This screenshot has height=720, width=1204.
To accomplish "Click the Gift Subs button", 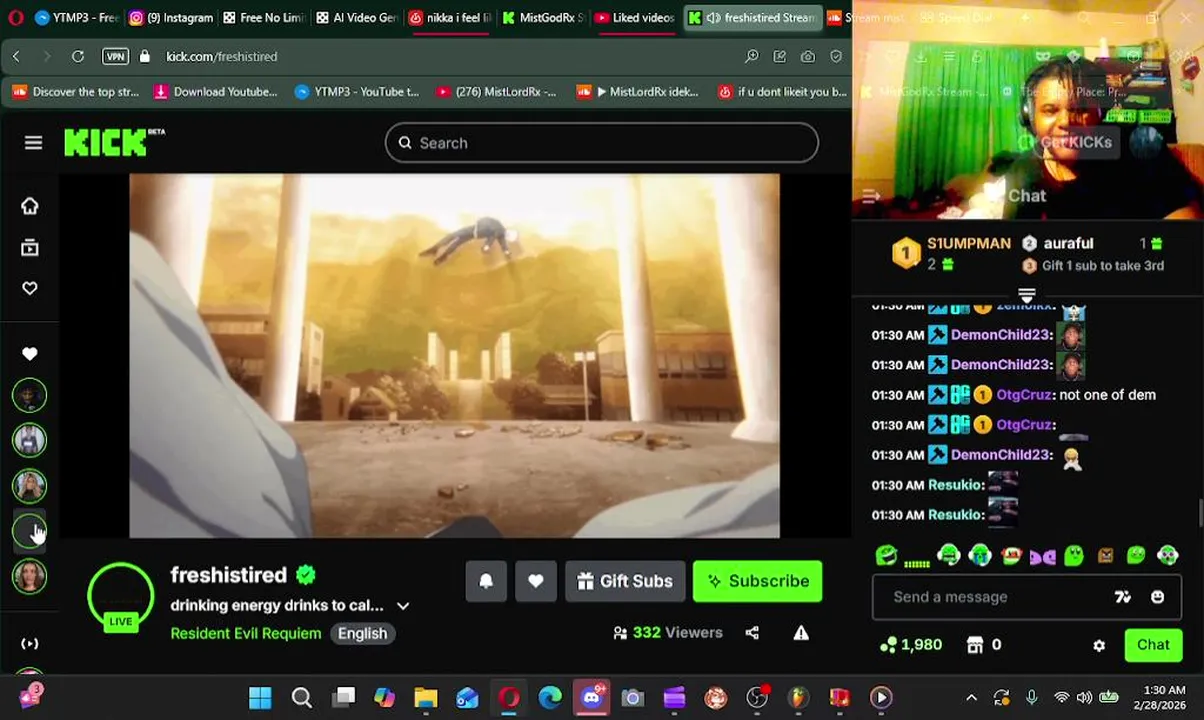I will coord(625,581).
